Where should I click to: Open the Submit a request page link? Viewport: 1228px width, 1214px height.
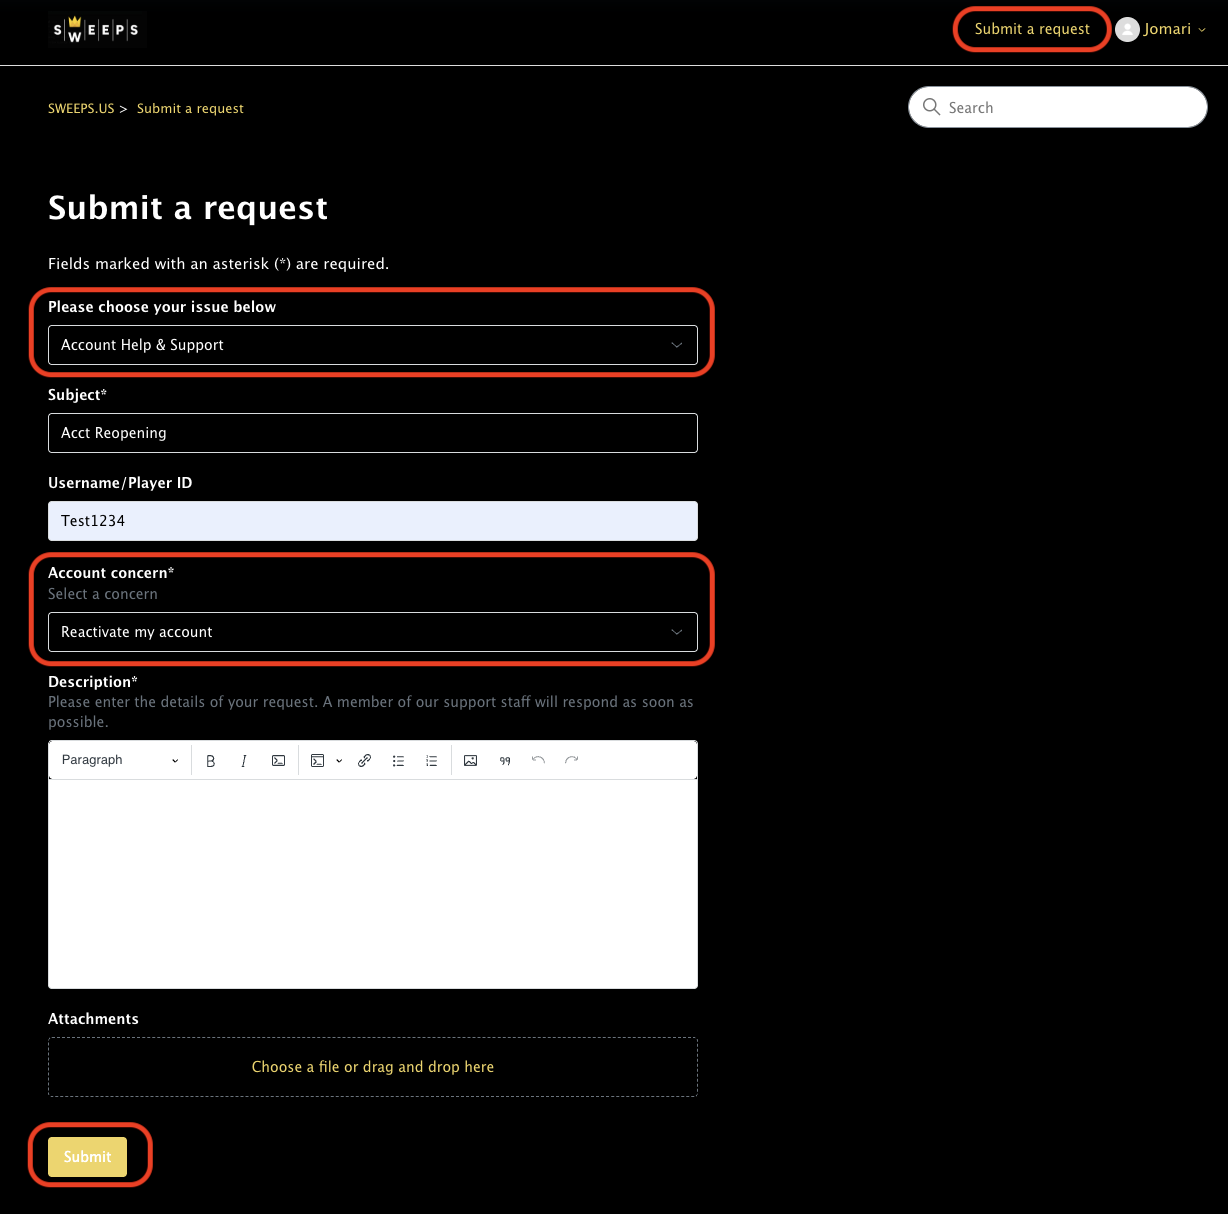[1031, 29]
